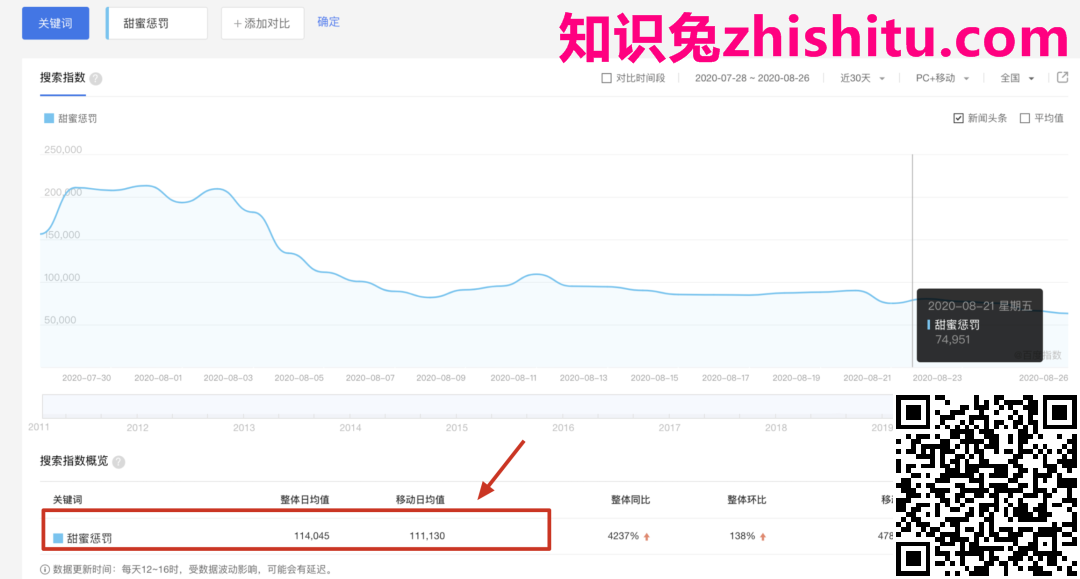Click the 138% value in 整体环比
Screen dimensions: 1080x579
(x=742, y=536)
